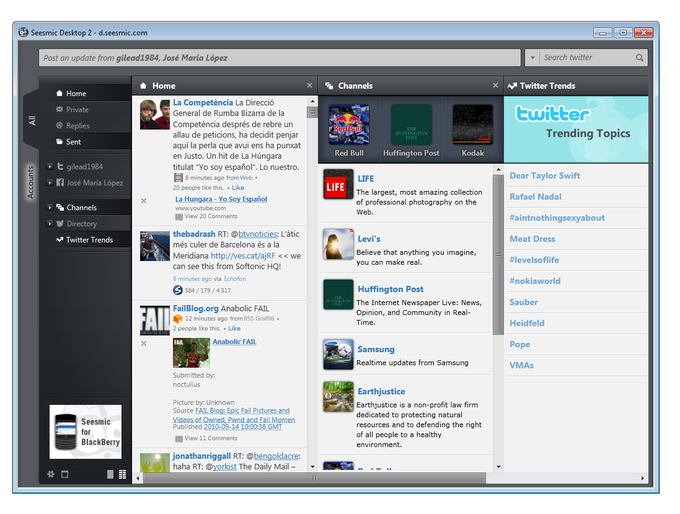Expand the Channels sidebar item

50,207
